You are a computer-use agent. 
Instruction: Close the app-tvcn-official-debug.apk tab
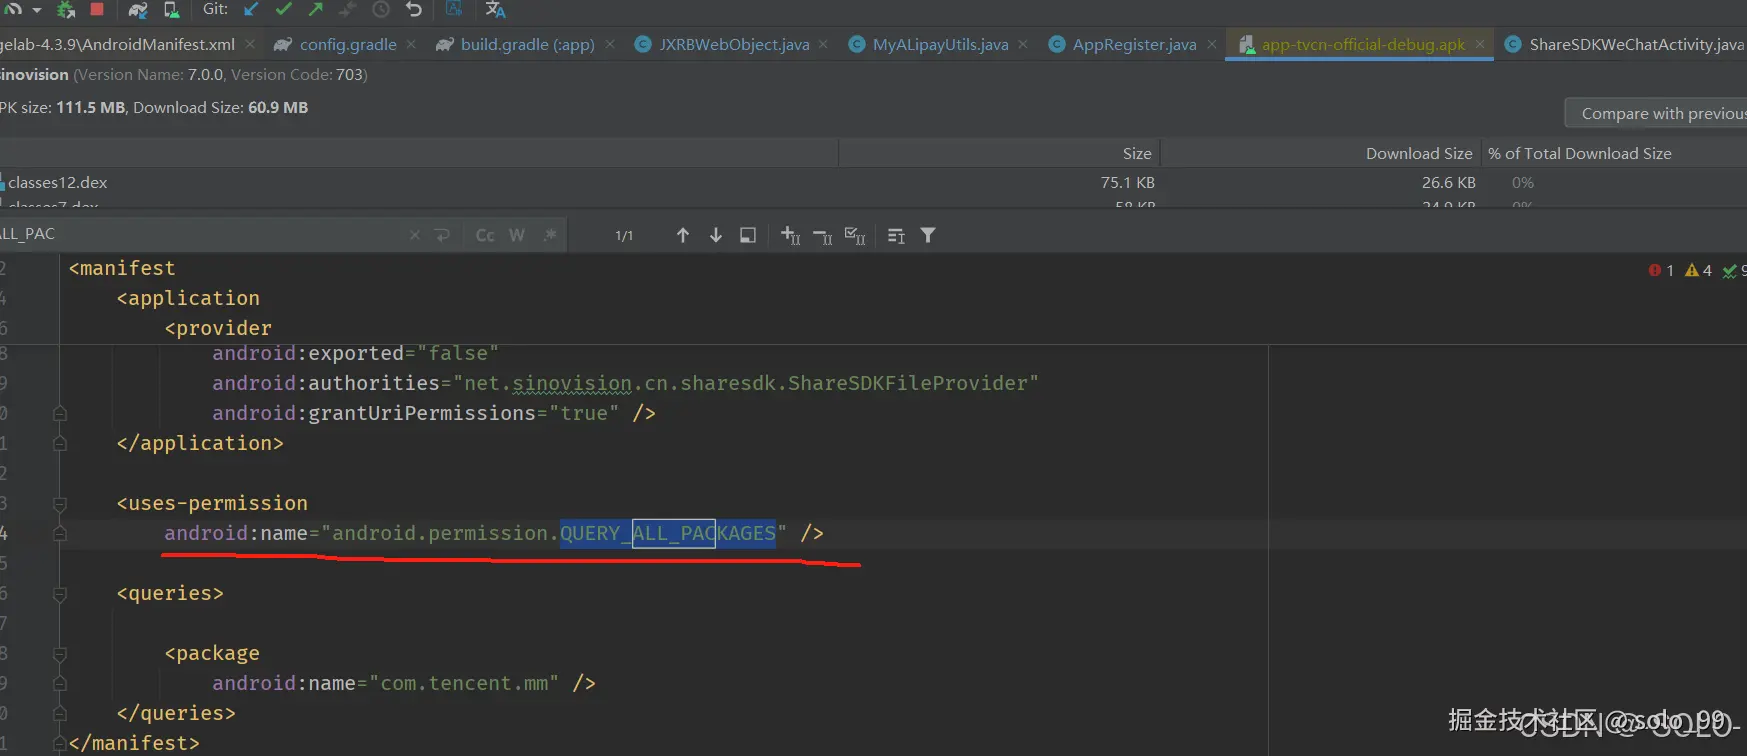(x=1480, y=44)
